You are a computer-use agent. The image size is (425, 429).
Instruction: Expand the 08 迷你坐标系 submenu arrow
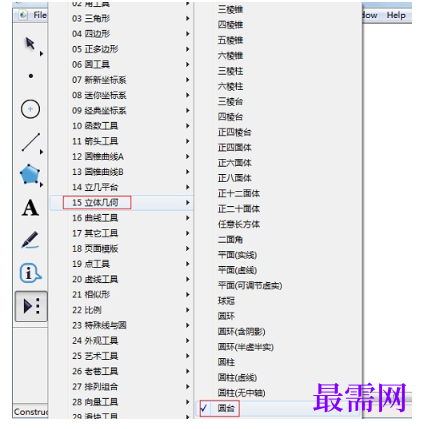point(188,95)
